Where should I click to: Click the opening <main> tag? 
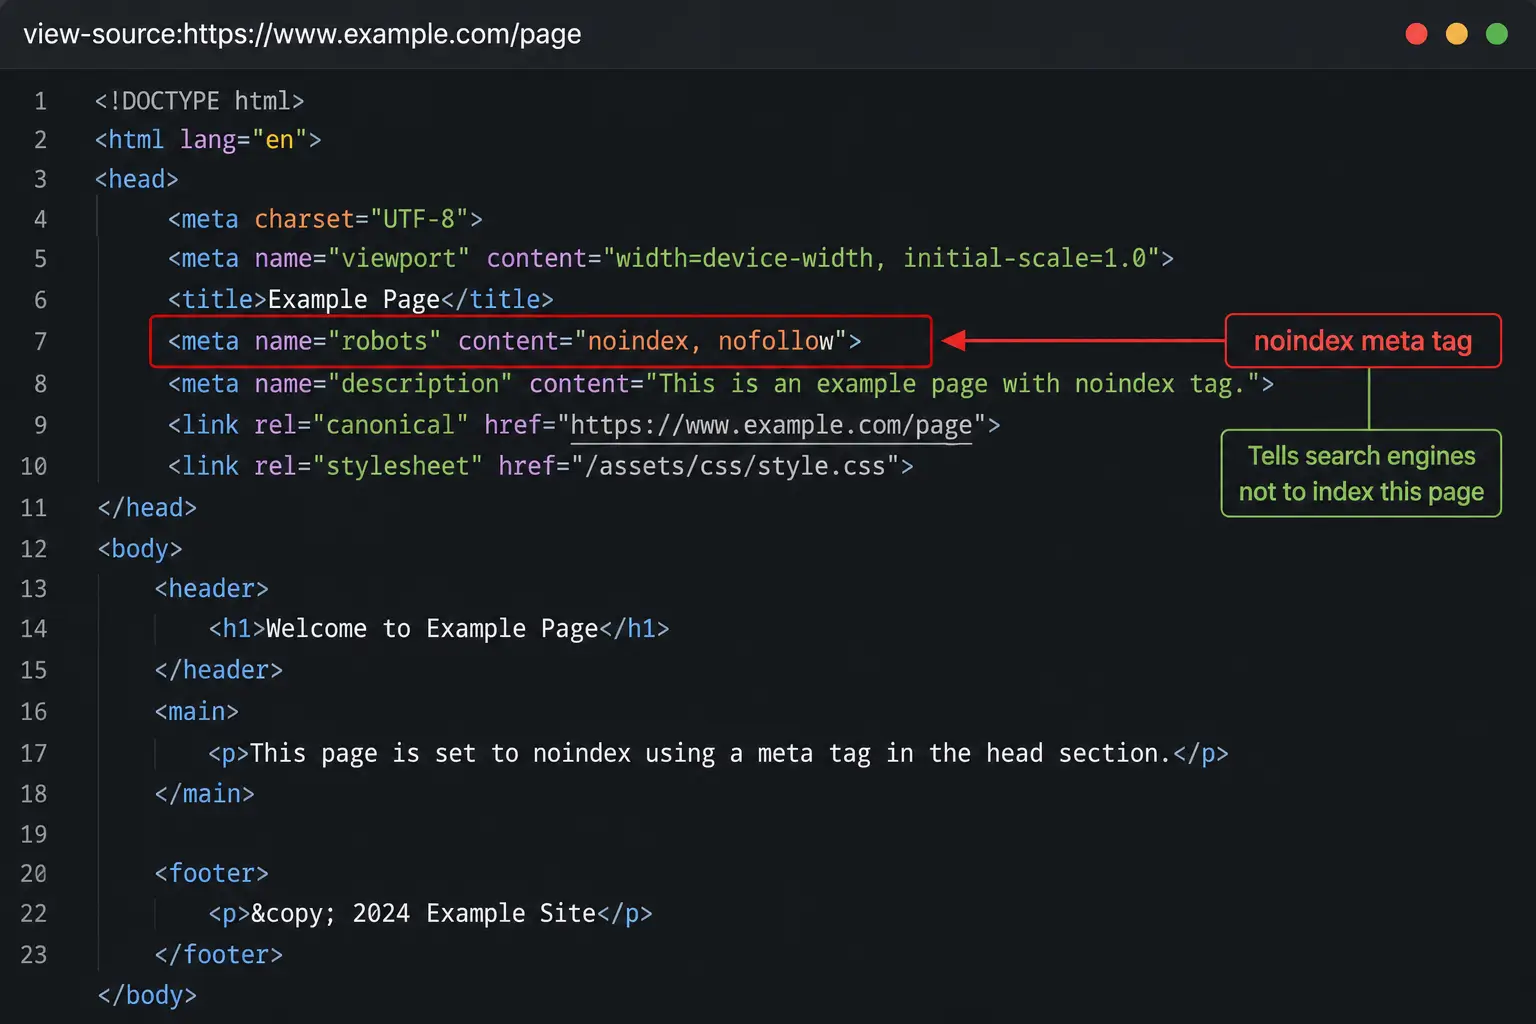tap(196, 712)
